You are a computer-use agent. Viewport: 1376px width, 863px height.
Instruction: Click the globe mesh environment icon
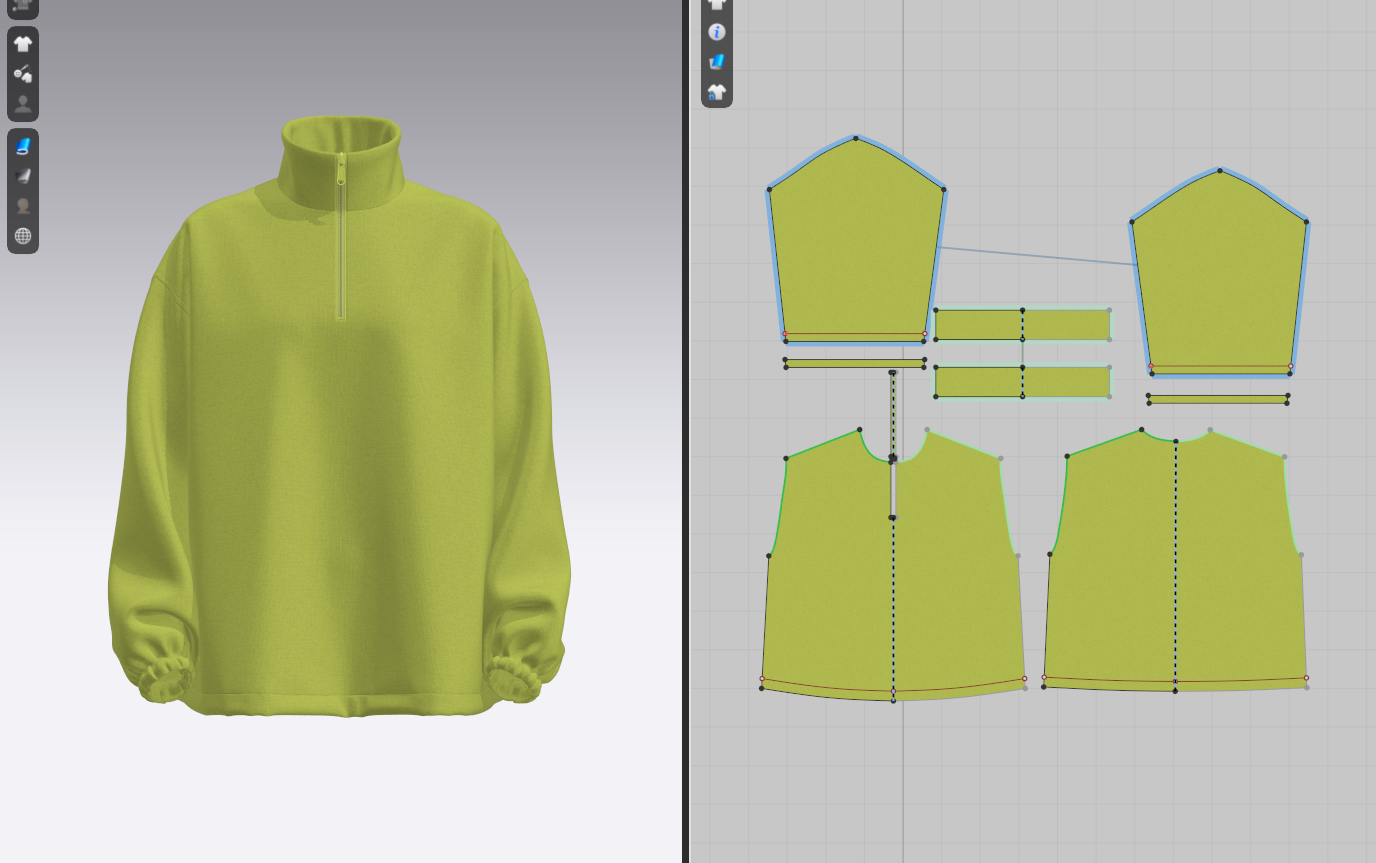tap(23, 236)
